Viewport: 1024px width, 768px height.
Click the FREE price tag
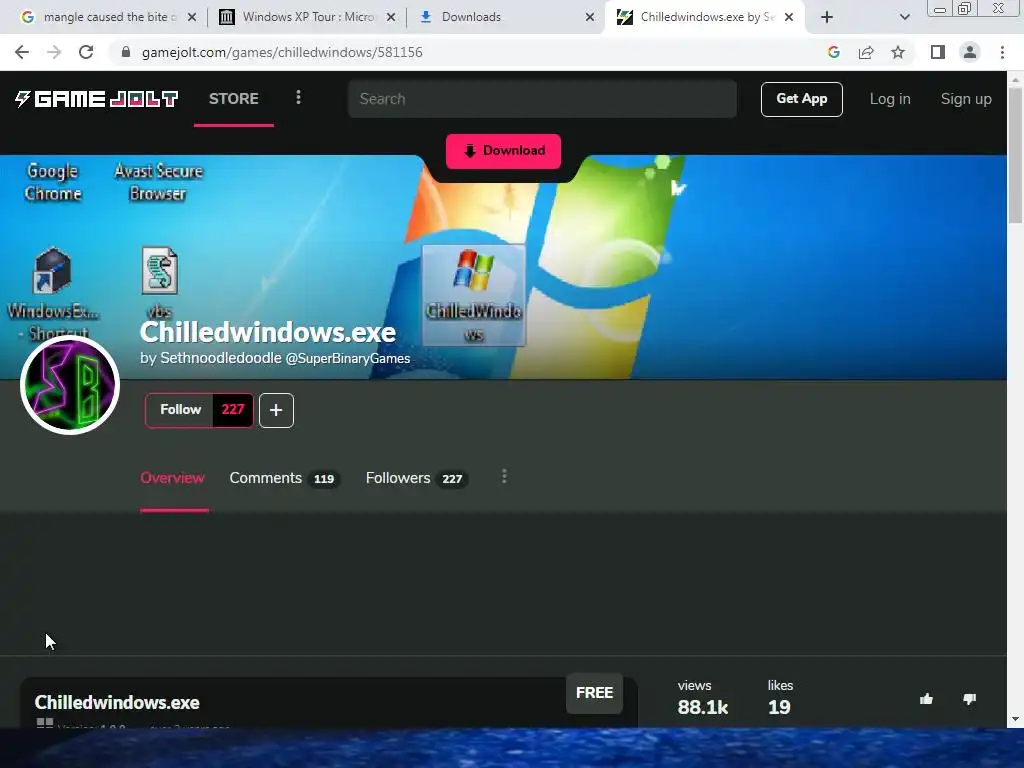click(x=594, y=693)
